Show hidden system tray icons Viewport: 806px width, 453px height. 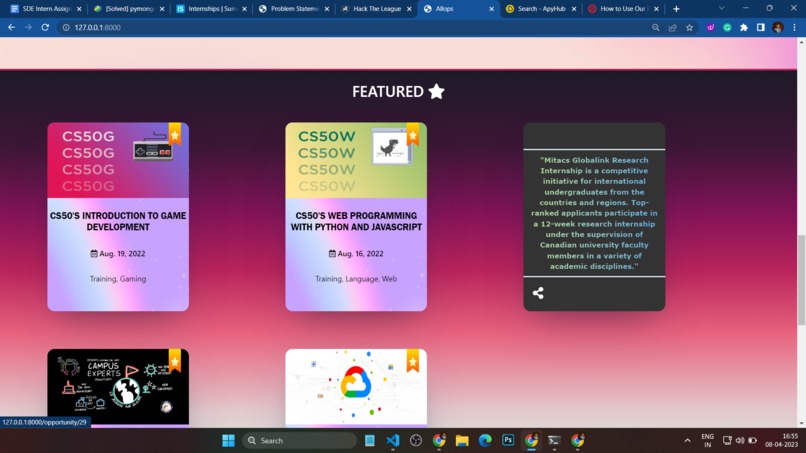687,440
